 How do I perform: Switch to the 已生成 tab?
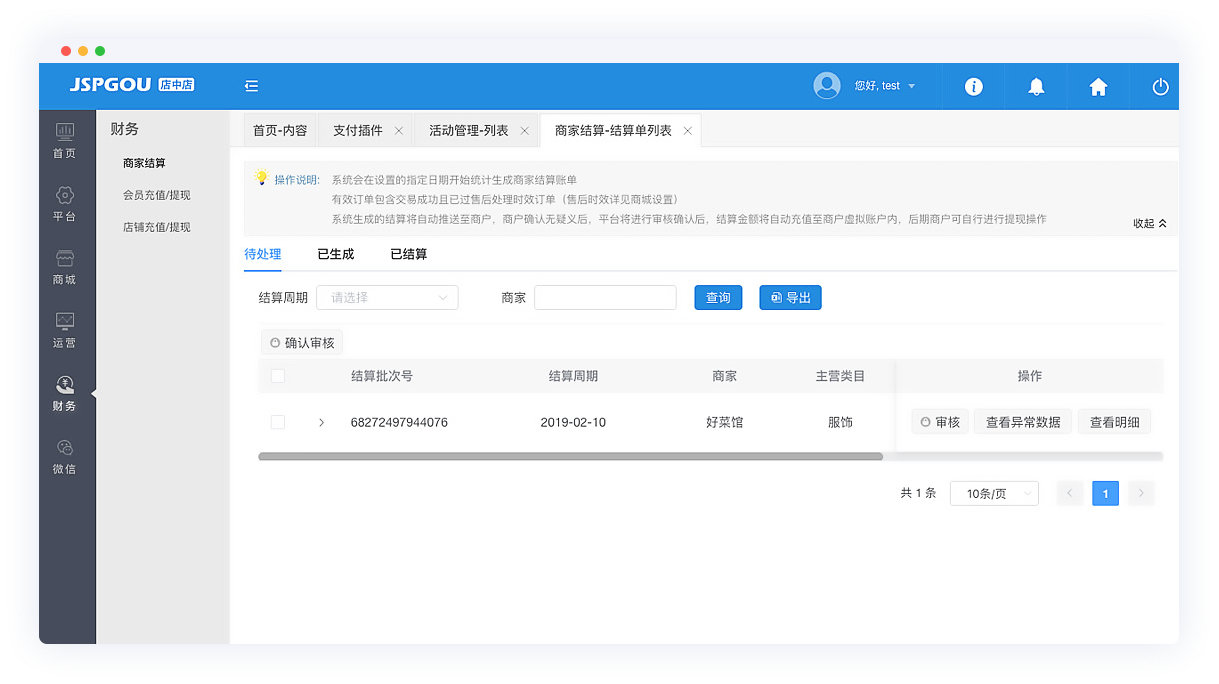pos(335,254)
